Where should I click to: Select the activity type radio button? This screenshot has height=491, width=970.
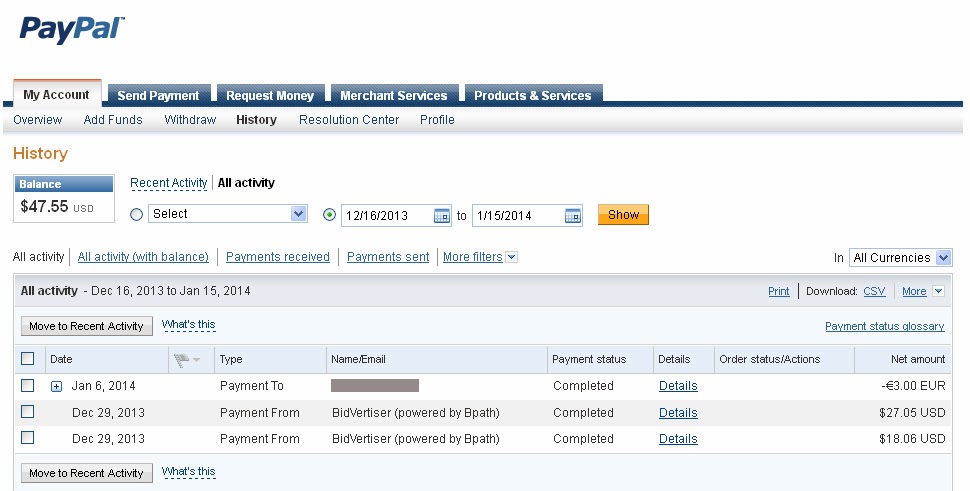pos(137,214)
